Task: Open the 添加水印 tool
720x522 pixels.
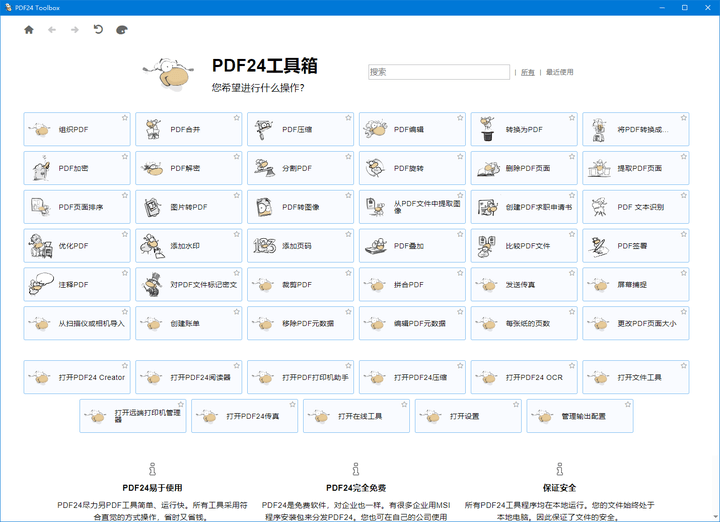Action: pos(188,246)
